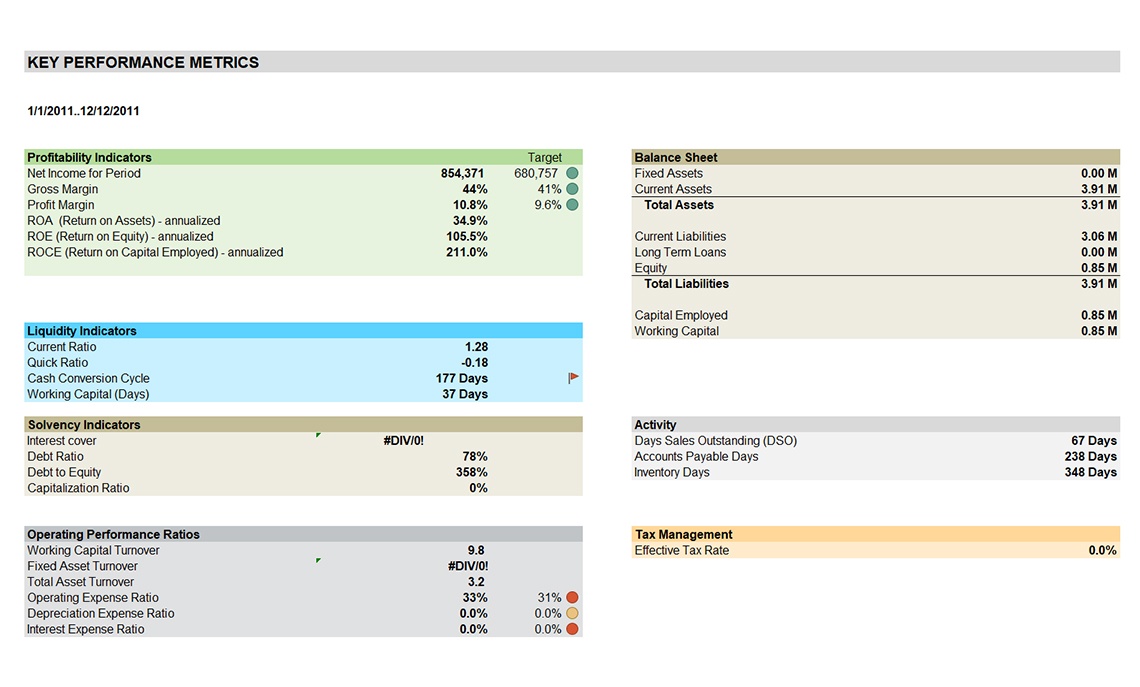Select the Total Assets label
The width and height of the screenshot is (1140, 687).
[x=679, y=206]
